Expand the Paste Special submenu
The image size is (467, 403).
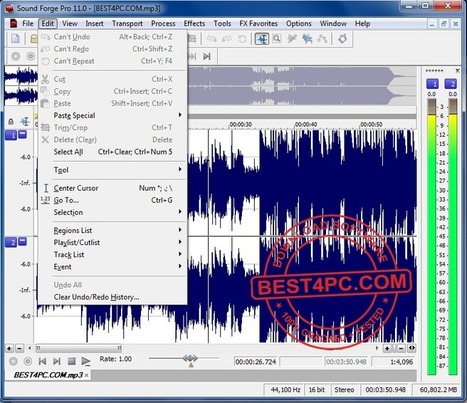point(113,115)
